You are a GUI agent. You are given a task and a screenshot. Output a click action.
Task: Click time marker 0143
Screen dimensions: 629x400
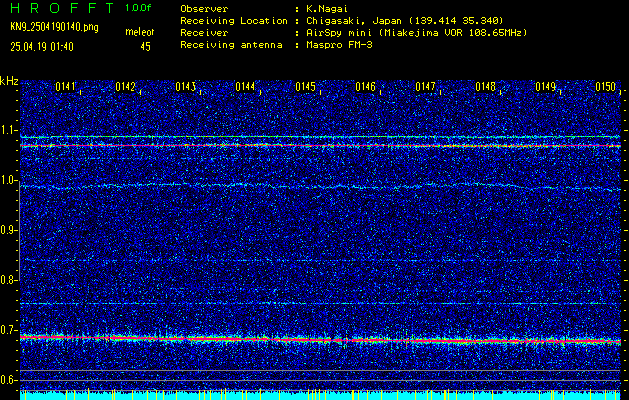pyautogui.click(x=185, y=86)
